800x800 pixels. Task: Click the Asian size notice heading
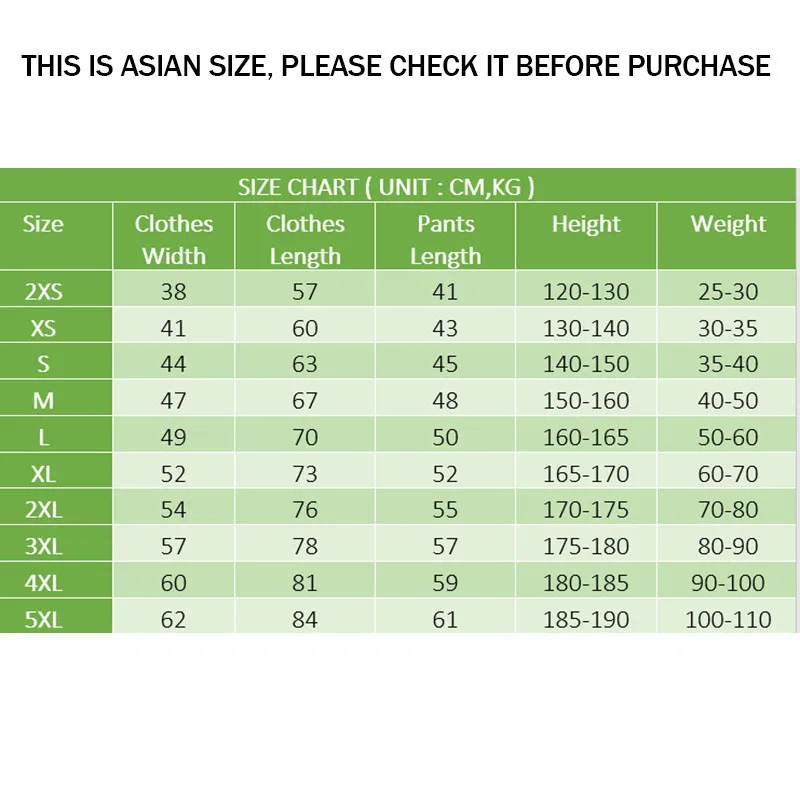396,66
